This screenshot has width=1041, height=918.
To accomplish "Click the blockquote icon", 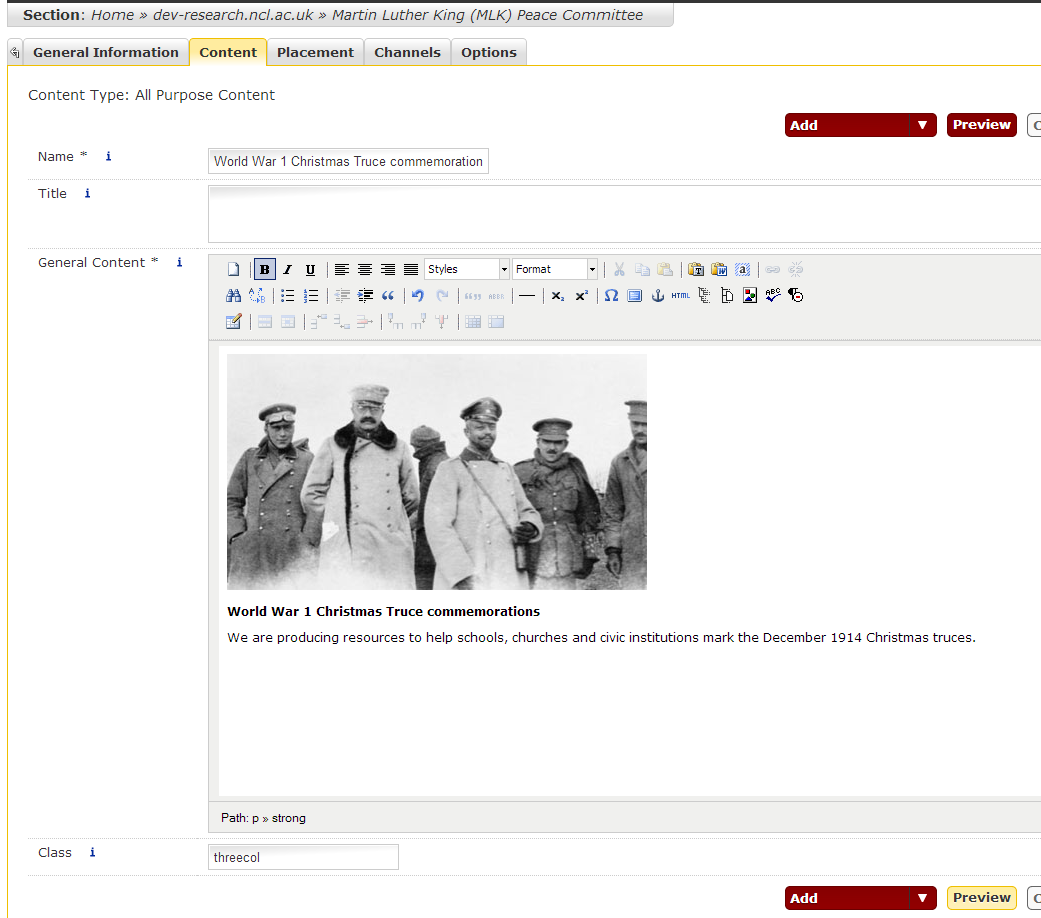I will click(x=388, y=295).
